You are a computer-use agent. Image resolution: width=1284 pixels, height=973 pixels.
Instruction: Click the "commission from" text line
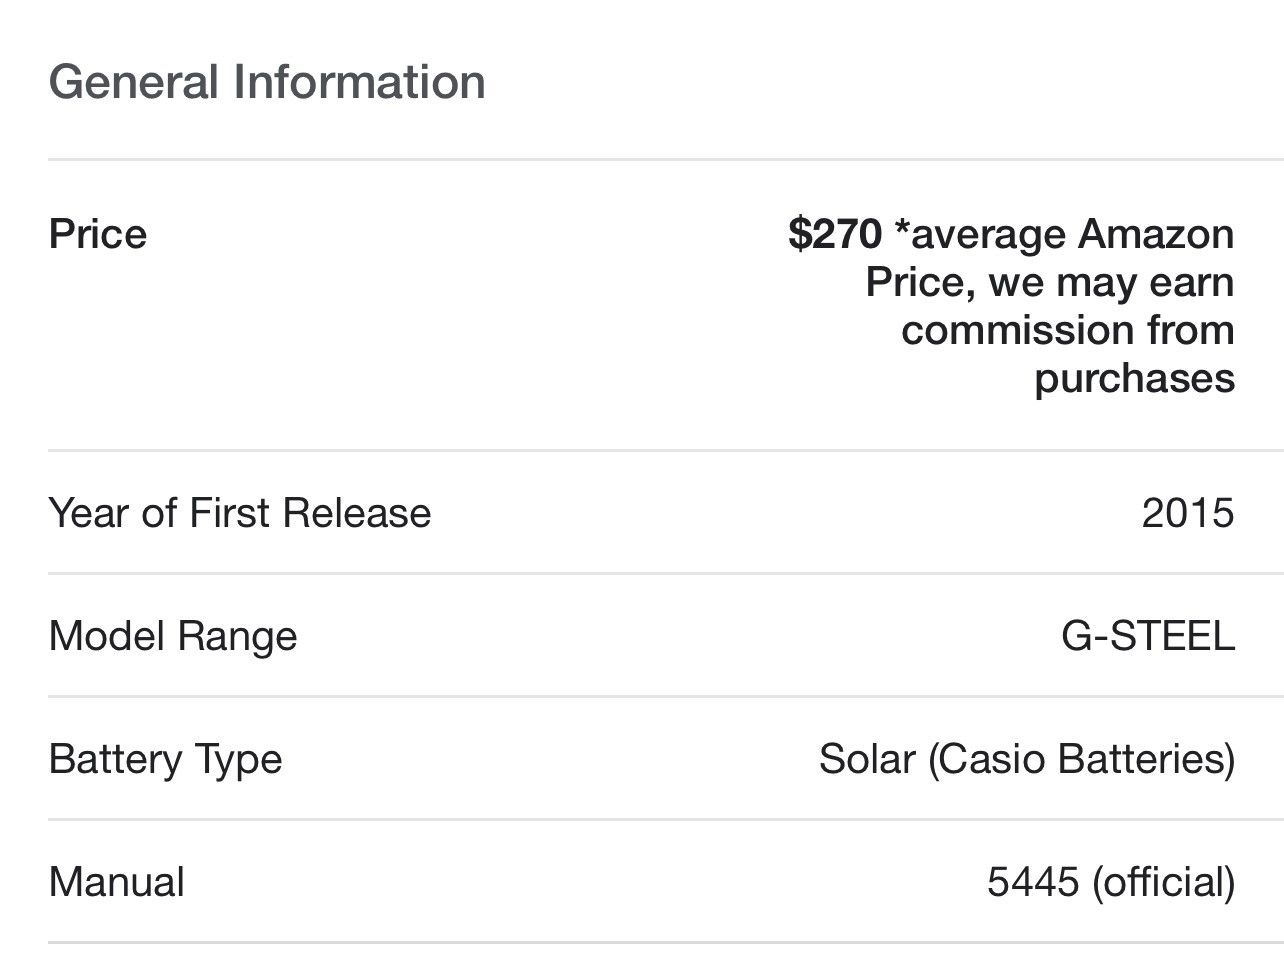click(x=1067, y=330)
